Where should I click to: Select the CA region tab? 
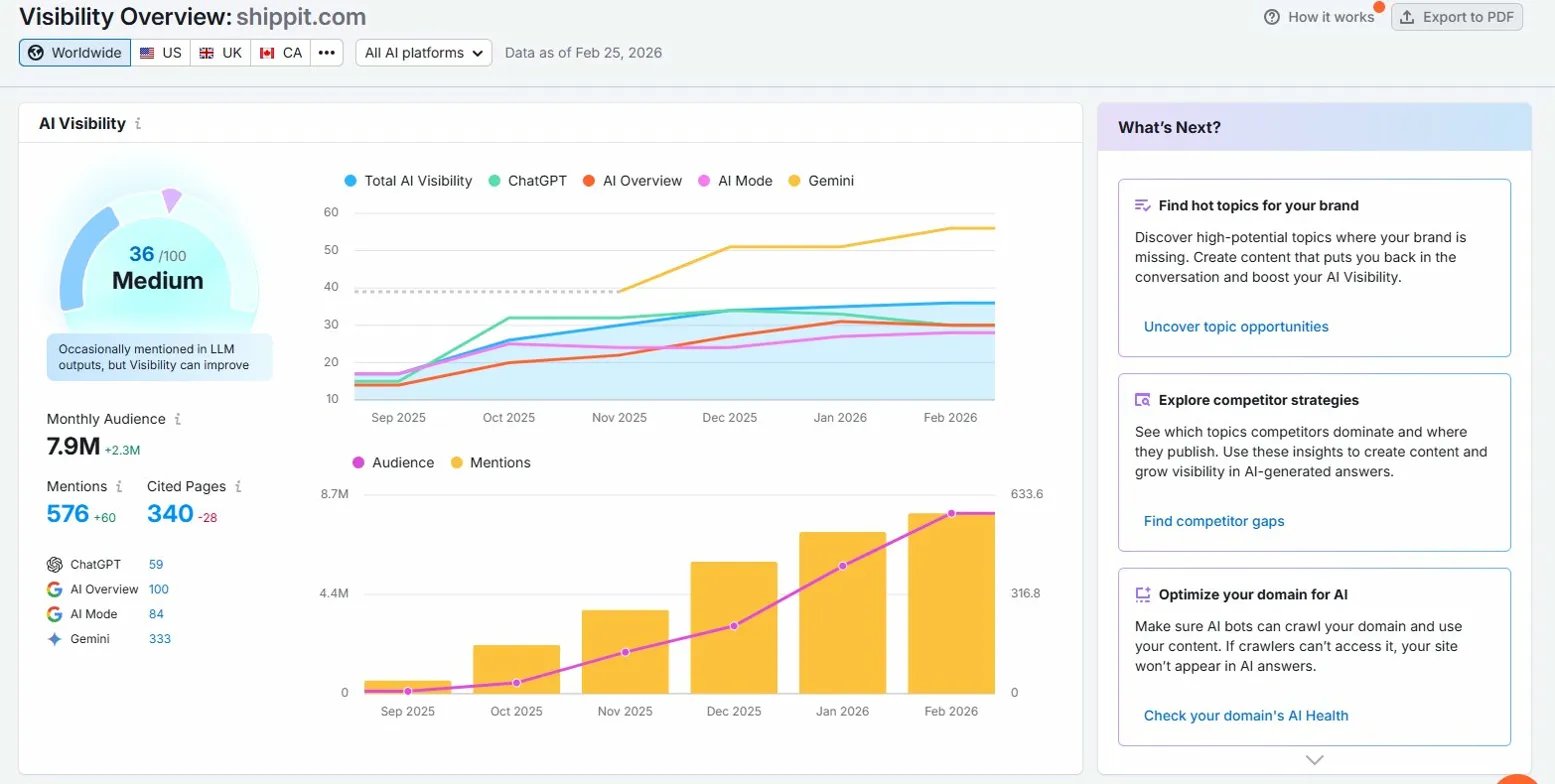[x=281, y=53]
